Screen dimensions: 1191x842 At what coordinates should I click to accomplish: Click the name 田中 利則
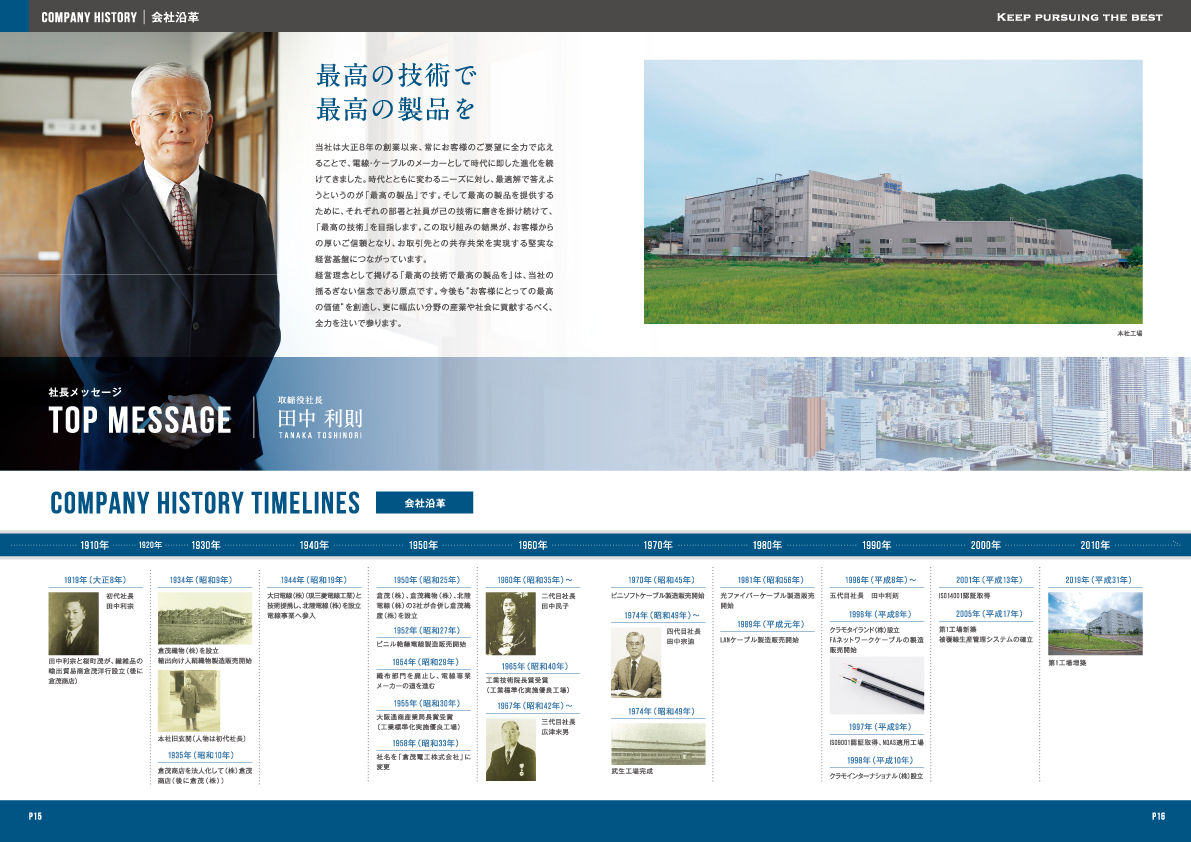[x=320, y=418]
